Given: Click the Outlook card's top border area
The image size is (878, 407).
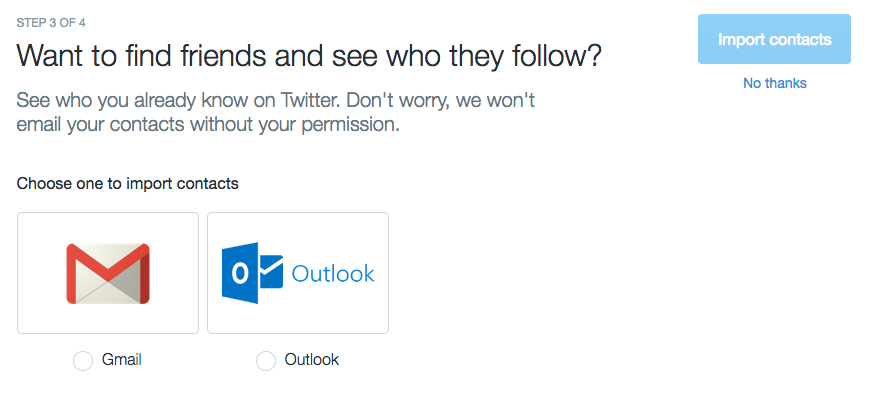Looking at the screenshot, I should [x=298, y=213].
